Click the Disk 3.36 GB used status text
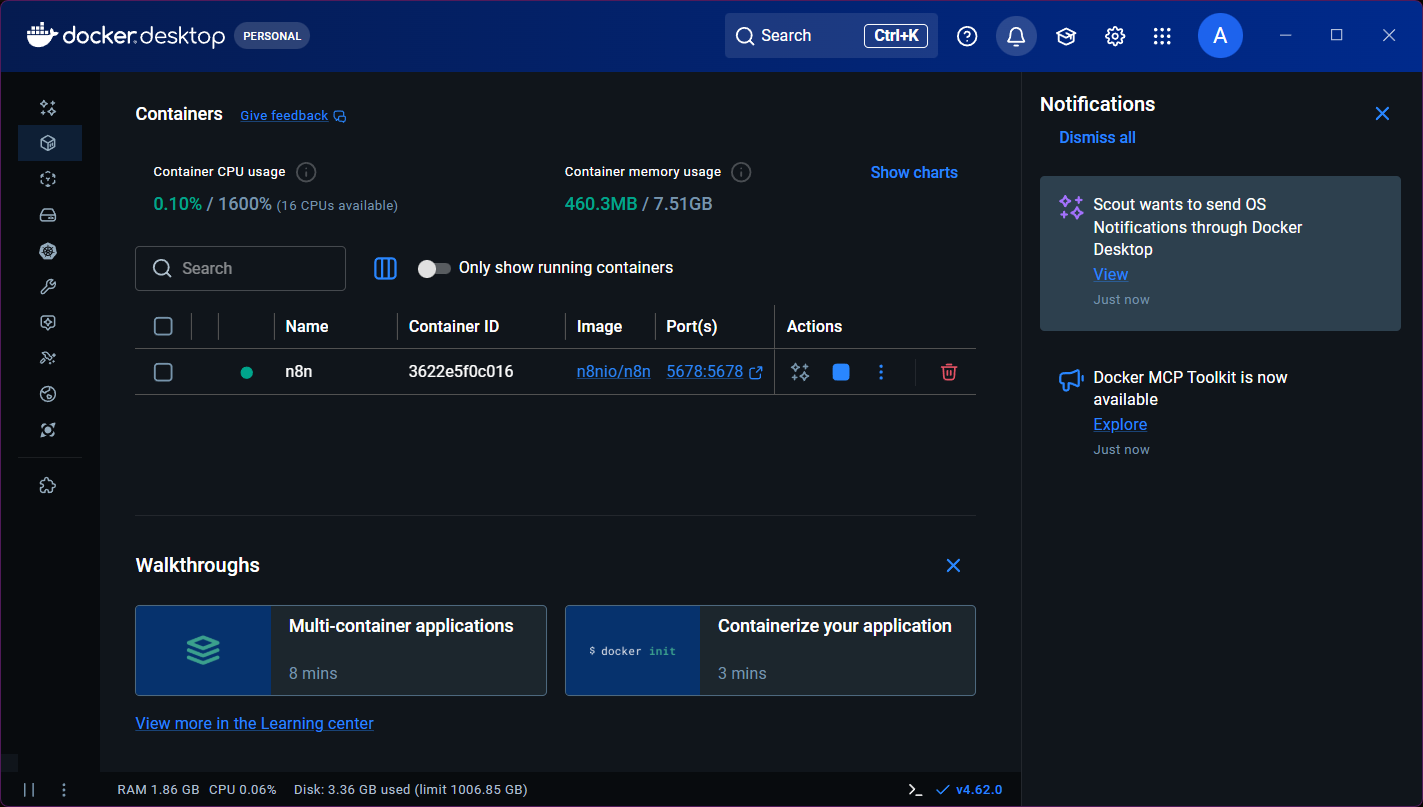The width and height of the screenshot is (1423, 807). pos(410,790)
